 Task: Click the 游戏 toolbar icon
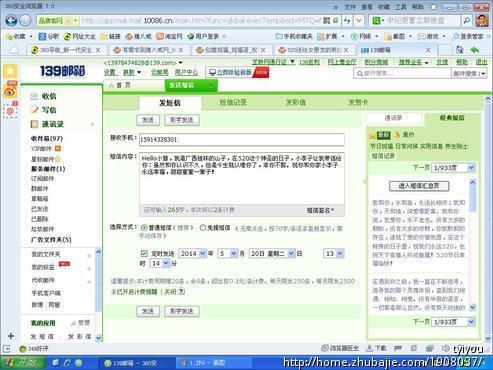422,36
